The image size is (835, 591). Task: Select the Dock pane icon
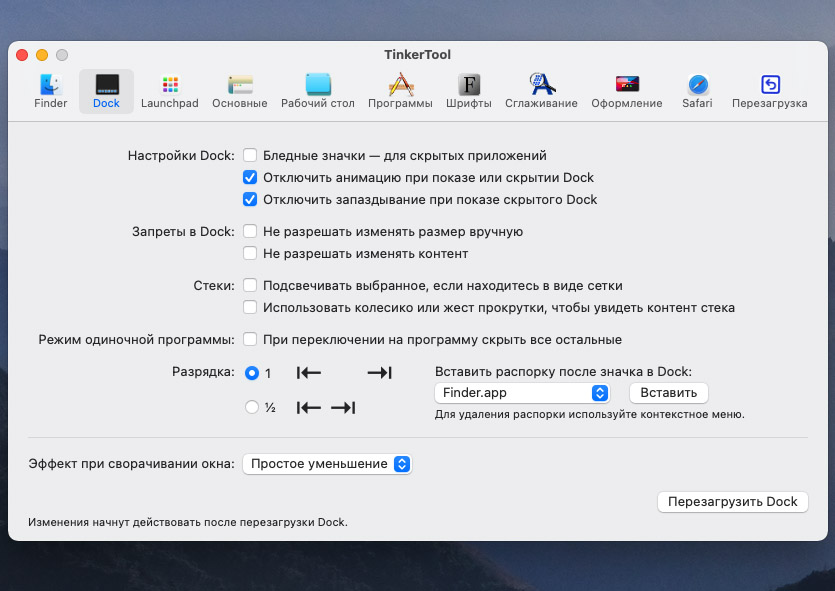(x=107, y=91)
